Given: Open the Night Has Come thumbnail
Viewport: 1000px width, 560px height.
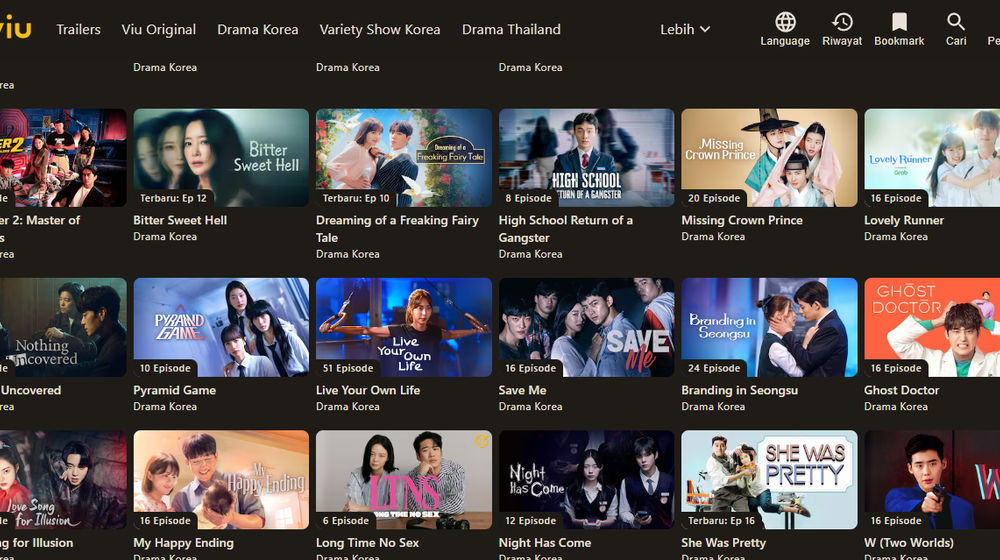Looking at the screenshot, I should [587, 480].
